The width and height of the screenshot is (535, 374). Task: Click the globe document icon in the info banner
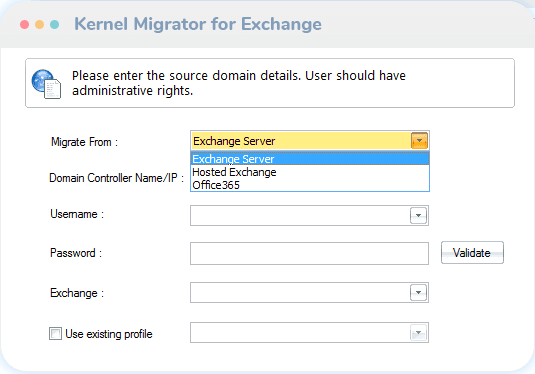click(x=46, y=84)
